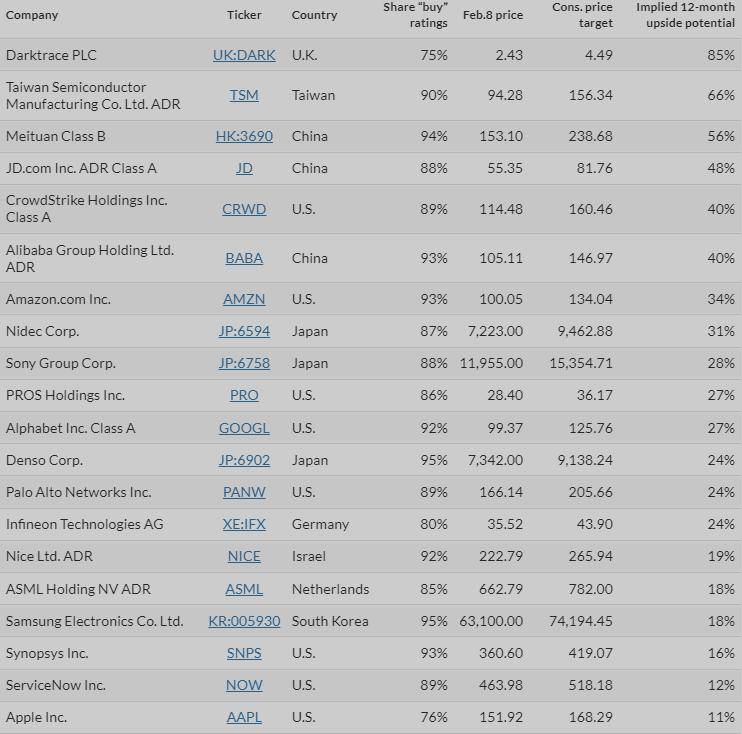Screen dimensions: 742x734
Task: Open the NICE ticker link
Action: tap(244, 556)
